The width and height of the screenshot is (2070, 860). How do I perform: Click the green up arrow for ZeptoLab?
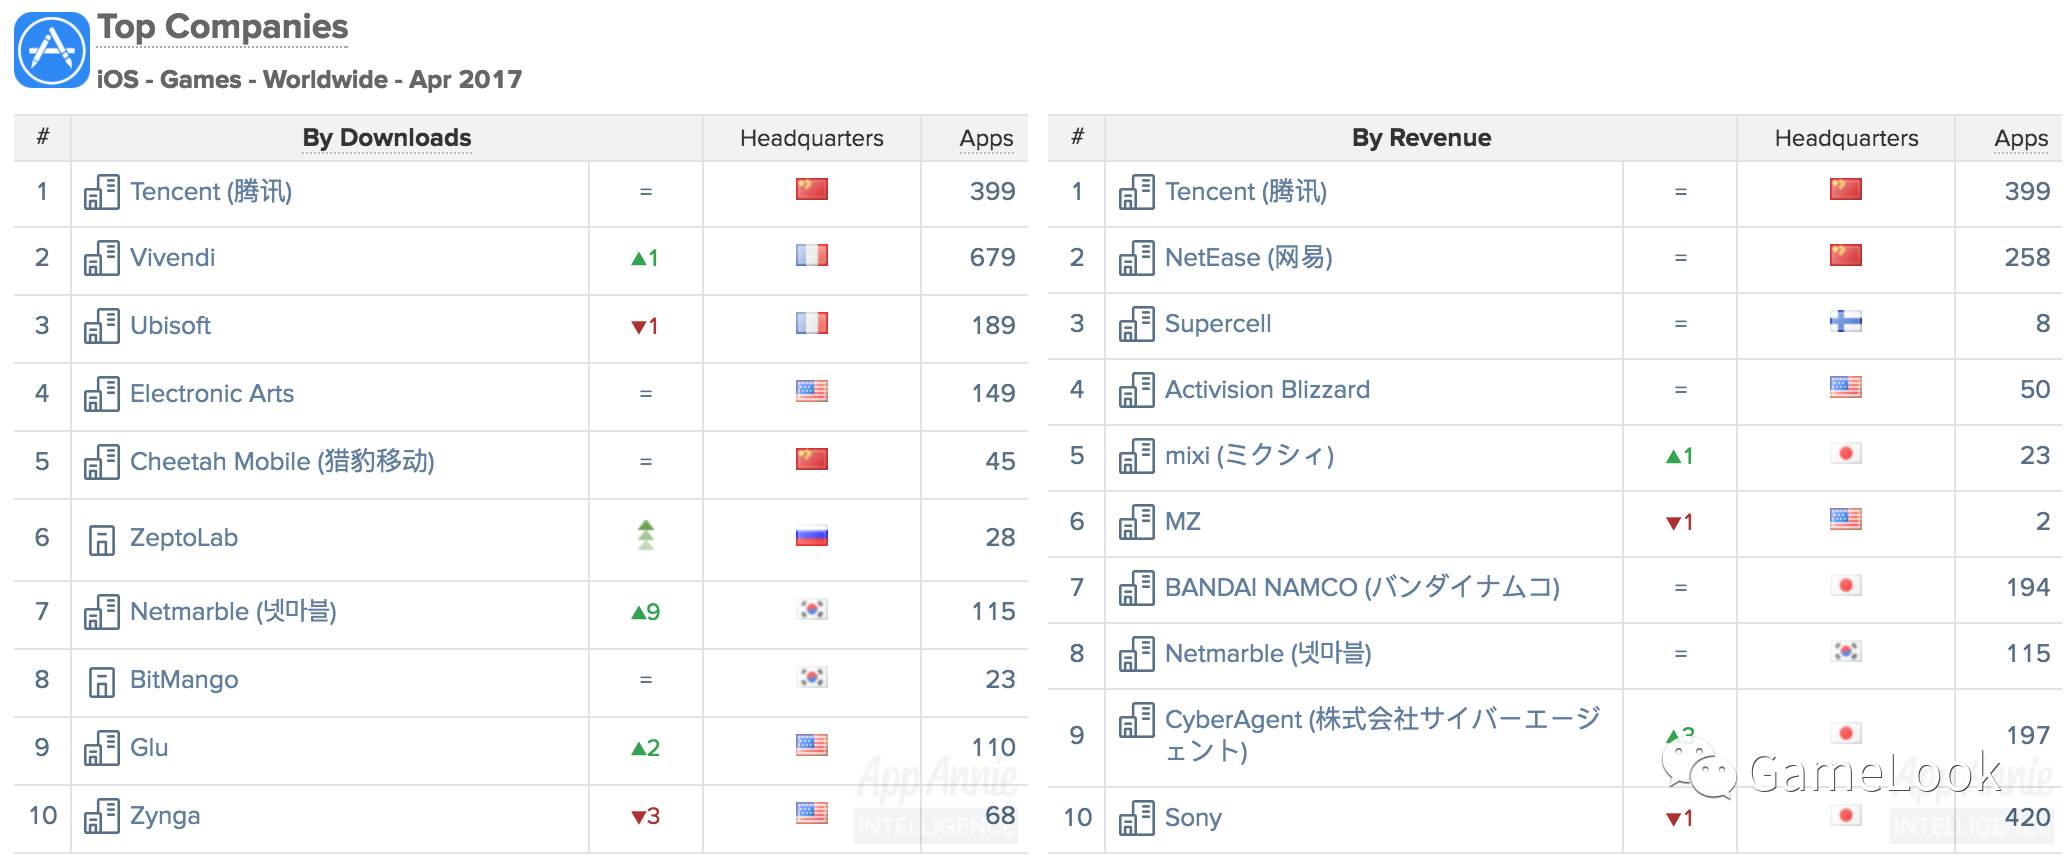tap(646, 535)
